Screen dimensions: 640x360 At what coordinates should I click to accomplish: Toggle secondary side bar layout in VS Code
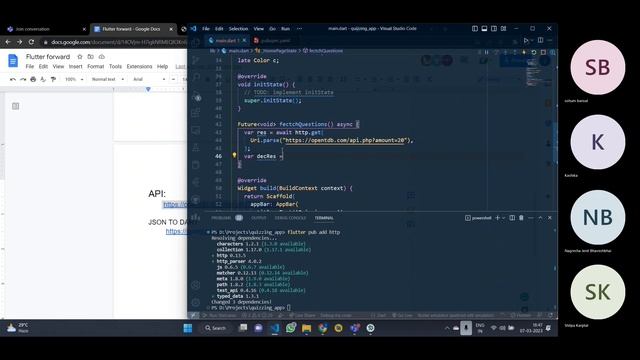[x=494, y=29]
